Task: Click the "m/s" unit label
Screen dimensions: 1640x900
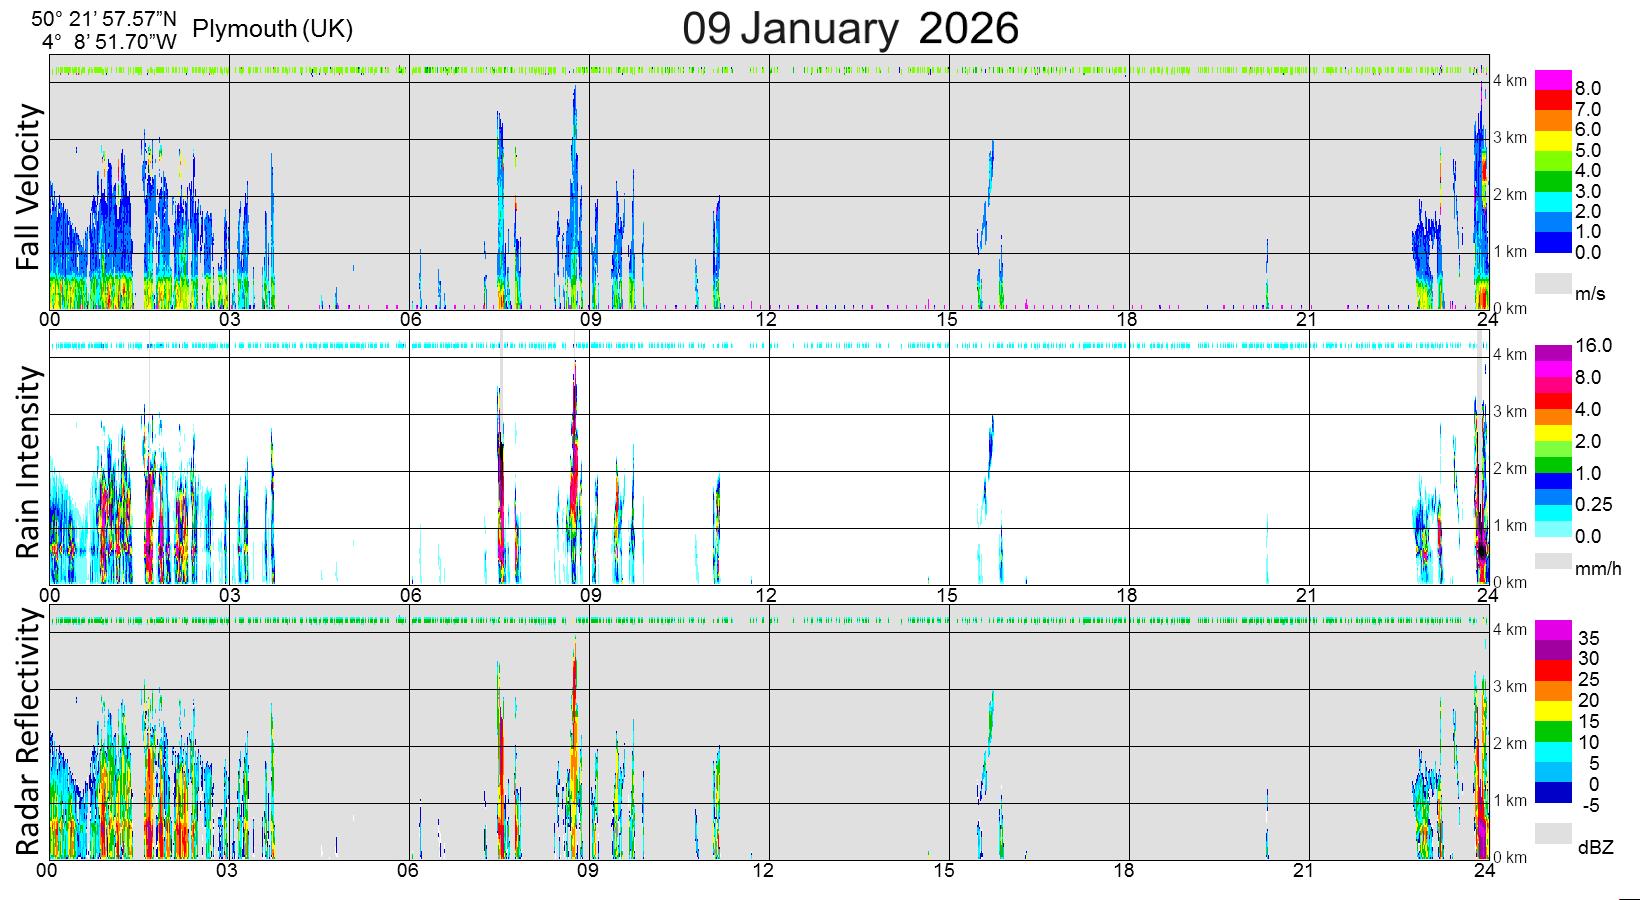Action: (1591, 294)
